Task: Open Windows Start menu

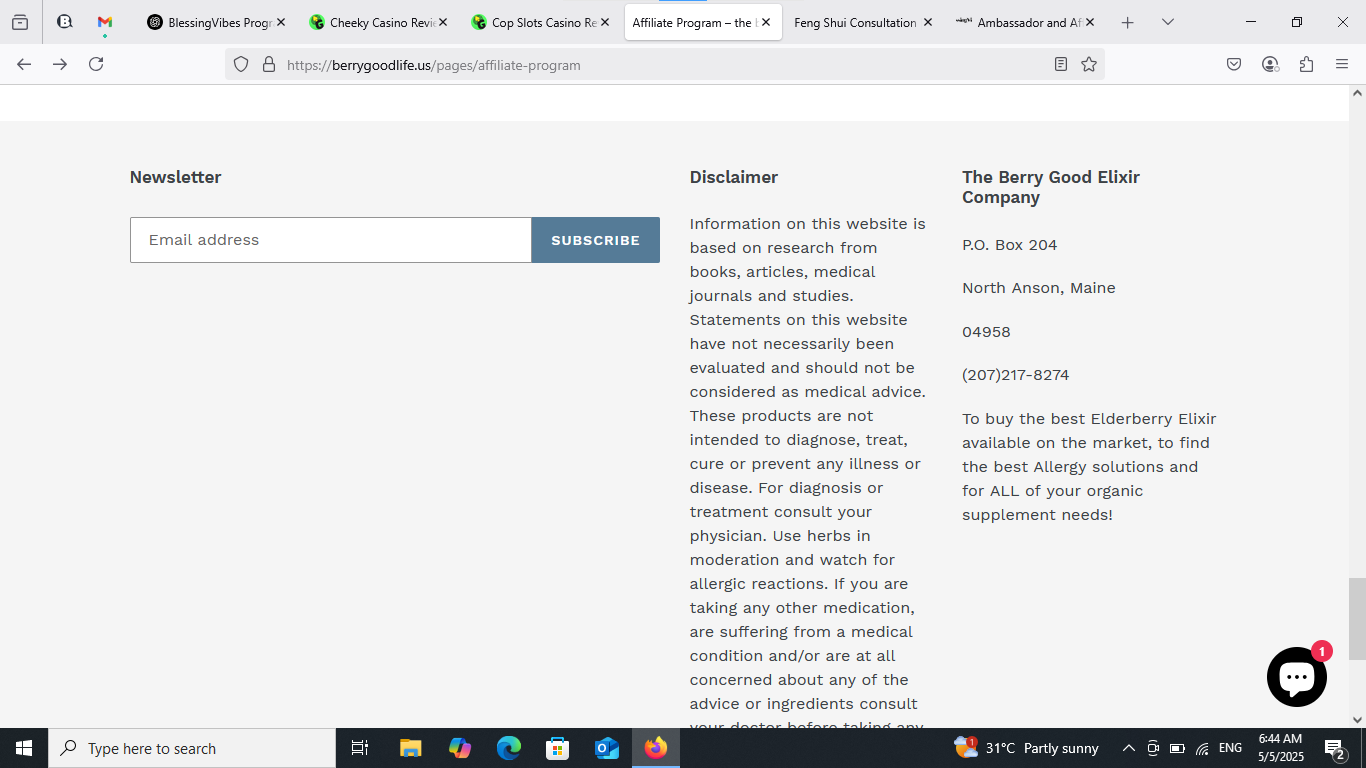Action: pyautogui.click(x=24, y=748)
